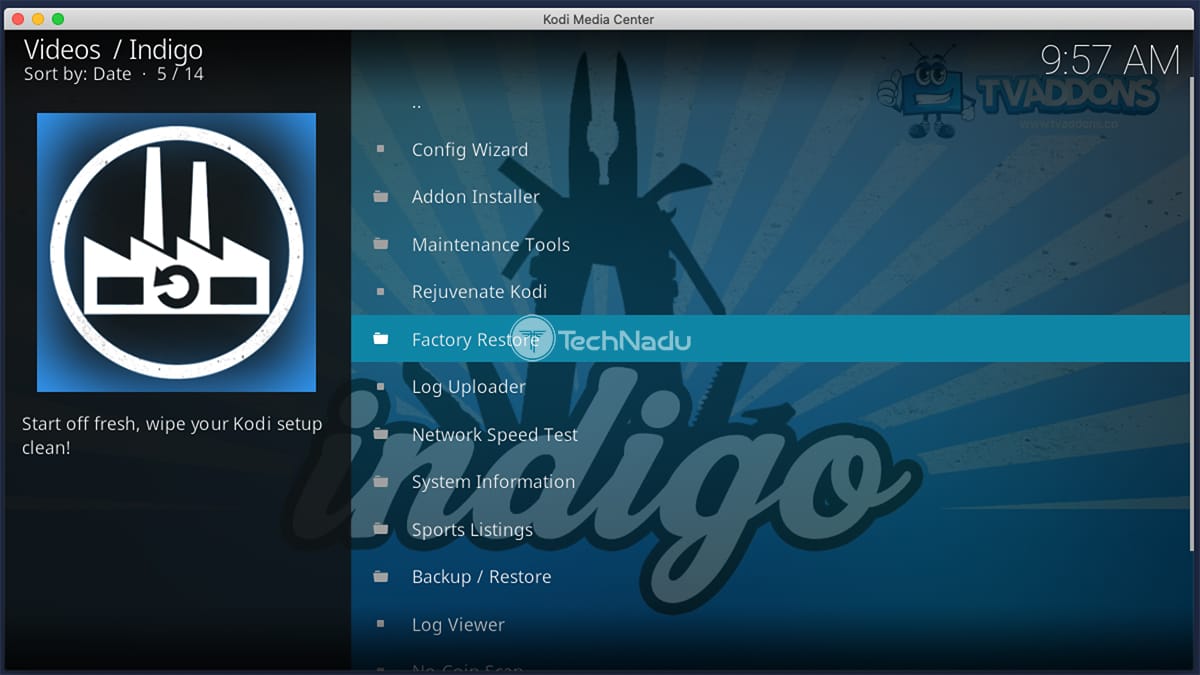Maximize the Kodi window
The height and width of the screenshot is (675, 1200).
coord(58,19)
